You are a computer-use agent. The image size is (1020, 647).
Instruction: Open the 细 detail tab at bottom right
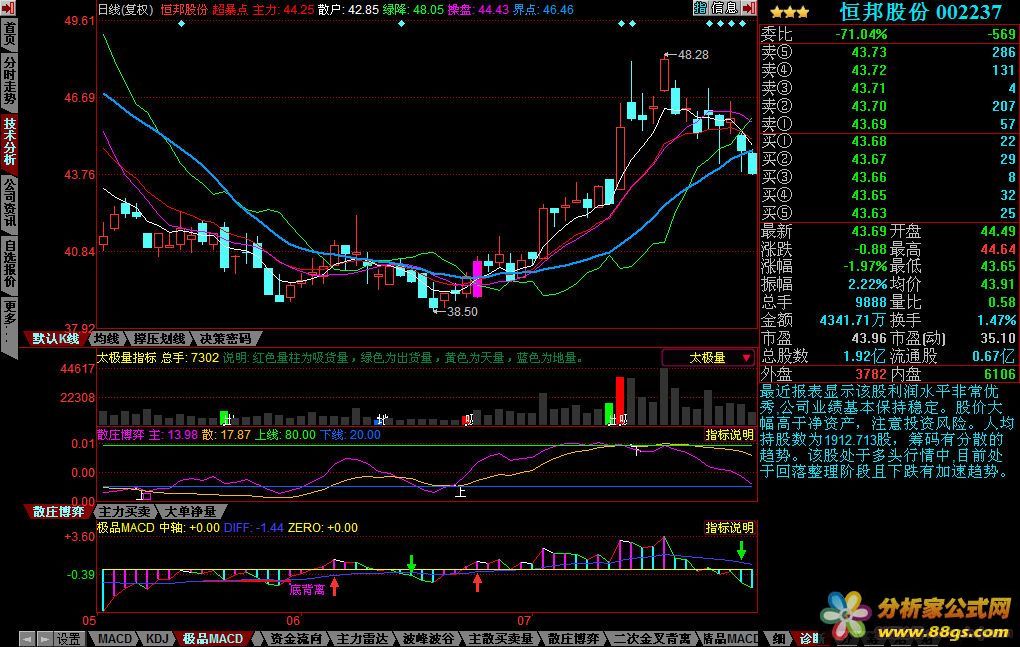point(778,639)
